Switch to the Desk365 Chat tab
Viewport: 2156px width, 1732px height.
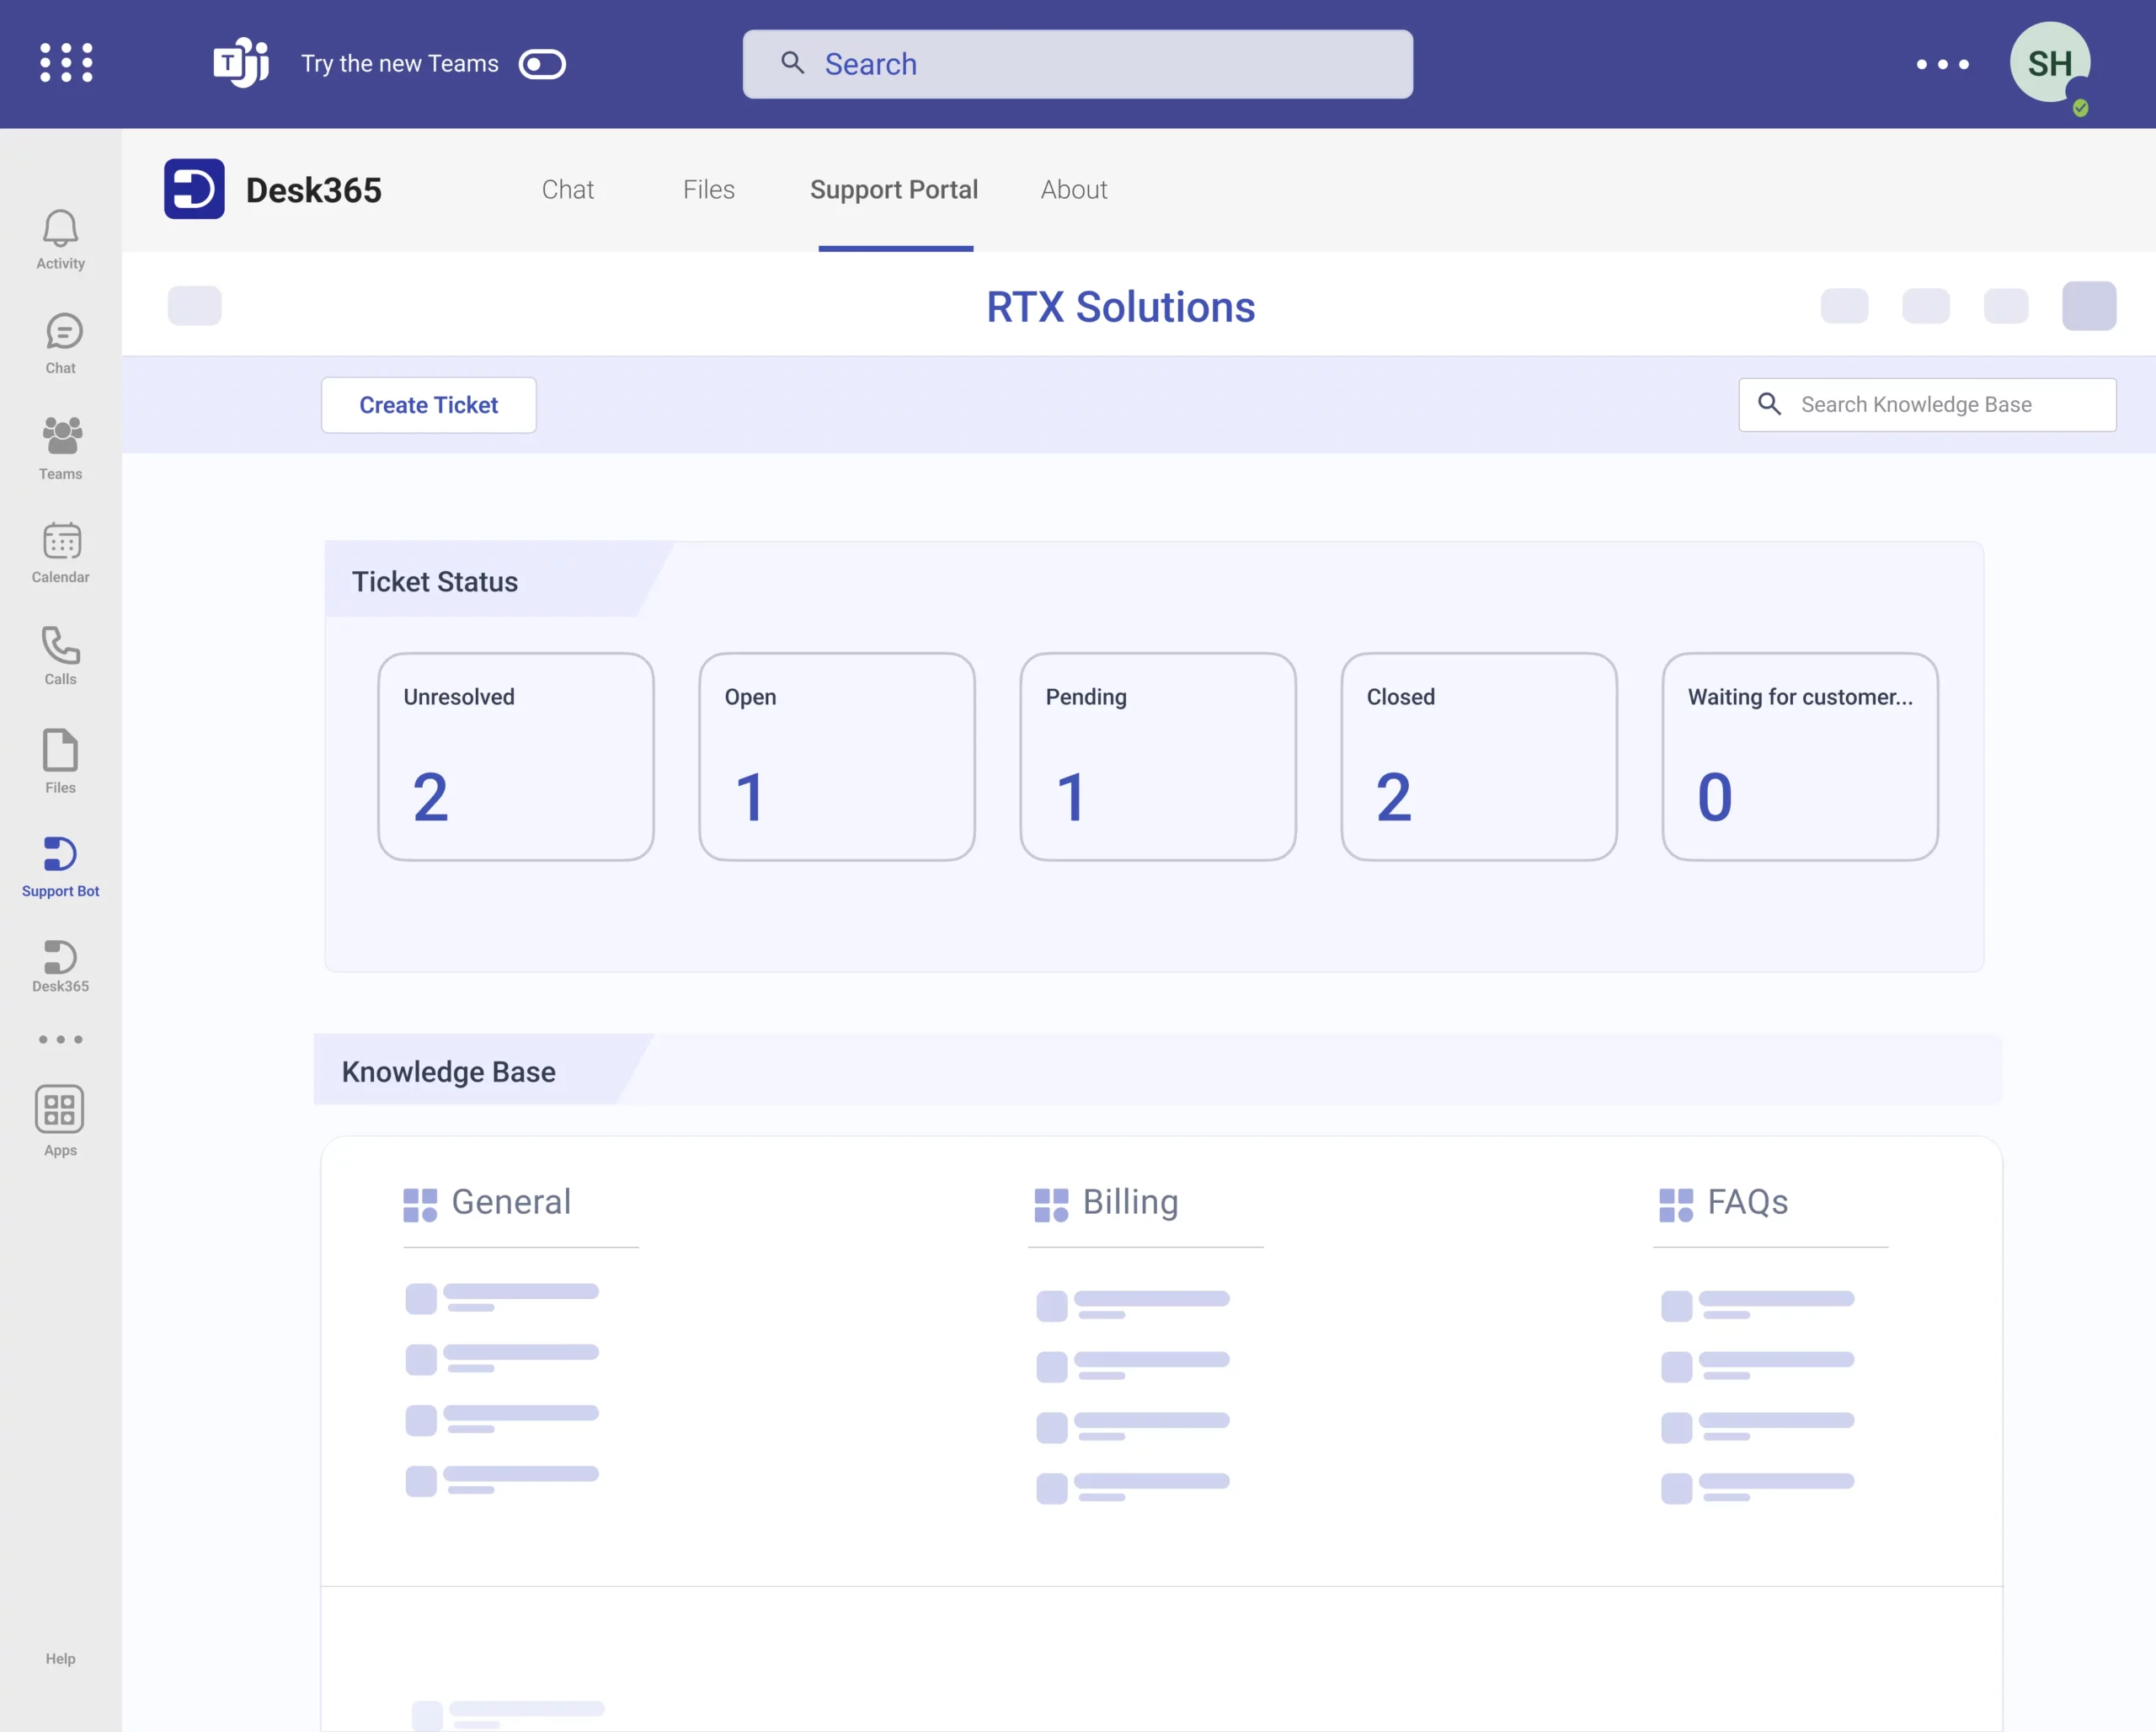[567, 190]
